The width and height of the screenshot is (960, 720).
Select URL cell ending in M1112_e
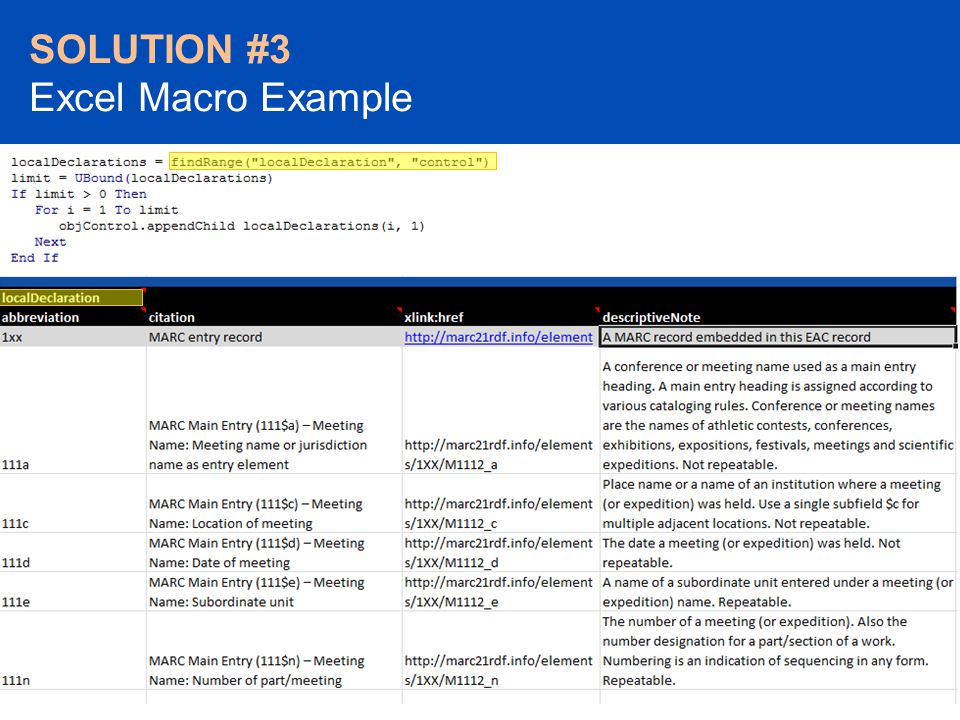500,591
